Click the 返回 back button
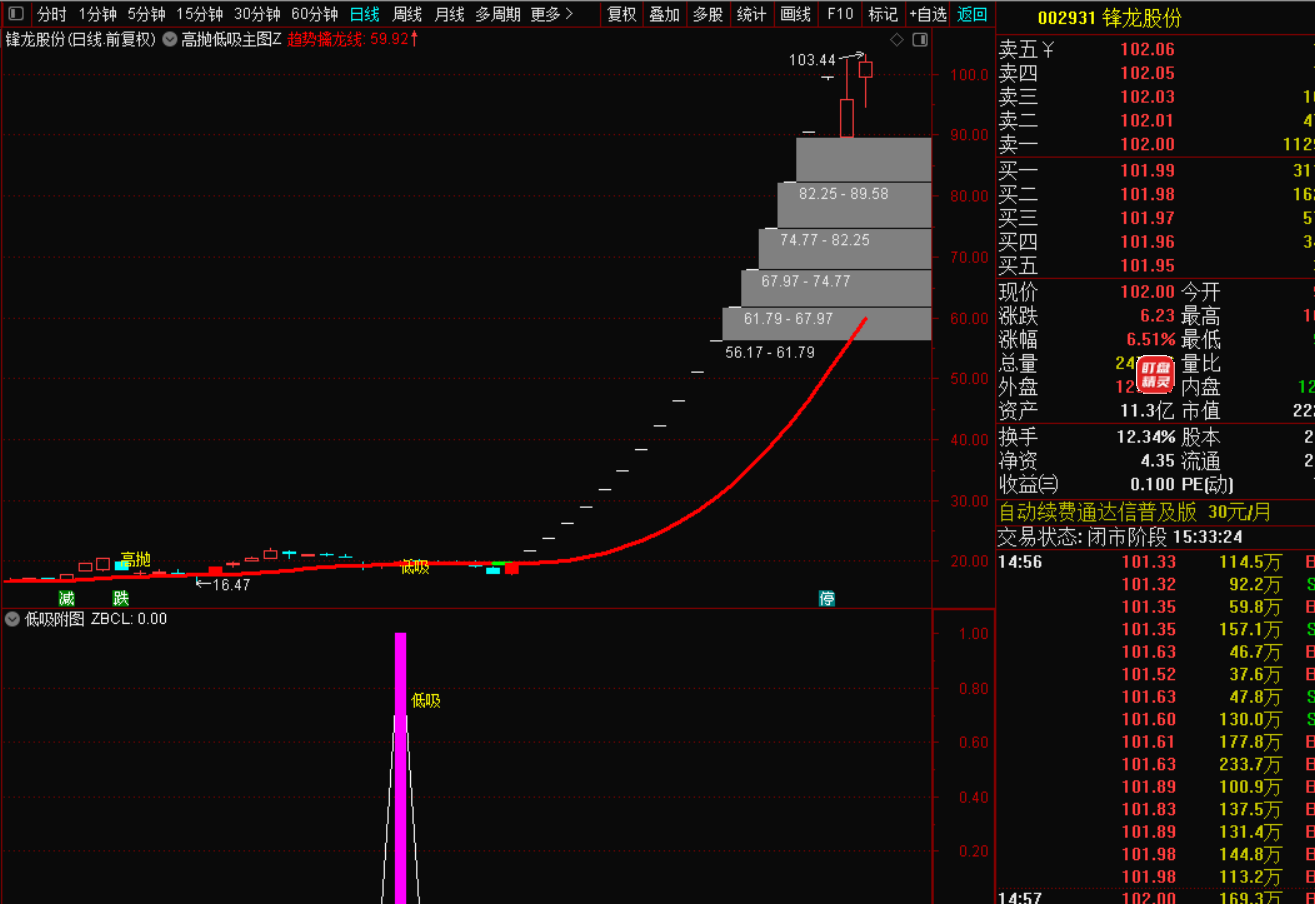Image resolution: width=1315 pixels, height=904 pixels. [x=972, y=14]
